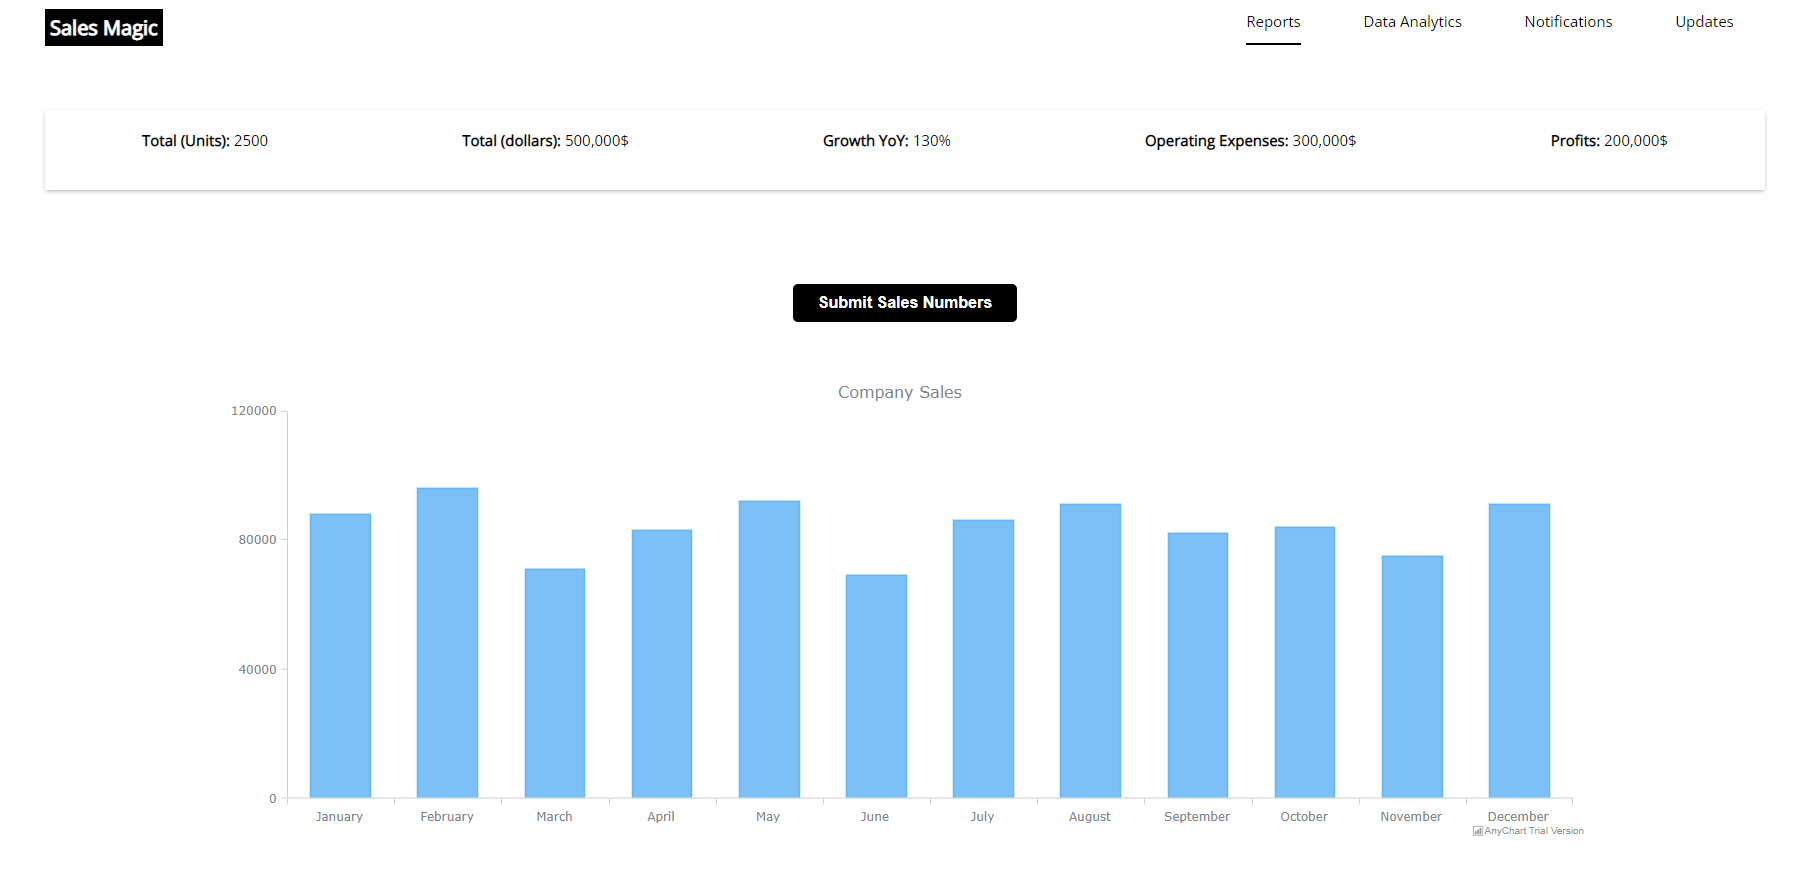
Task: Click the March bar in chart
Action: coord(554,683)
